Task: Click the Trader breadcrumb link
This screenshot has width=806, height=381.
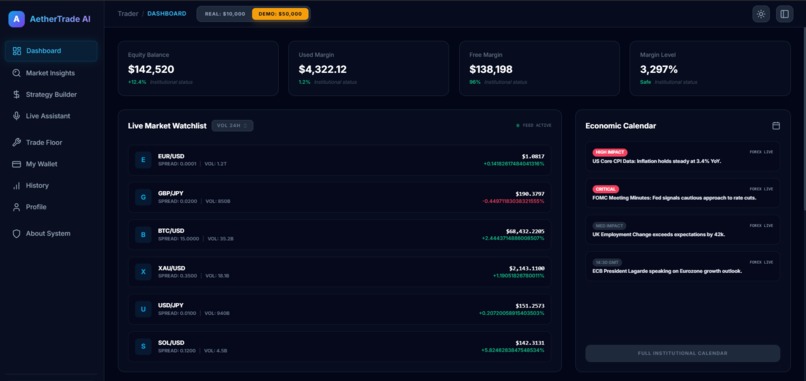Action: pyautogui.click(x=128, y=14)
